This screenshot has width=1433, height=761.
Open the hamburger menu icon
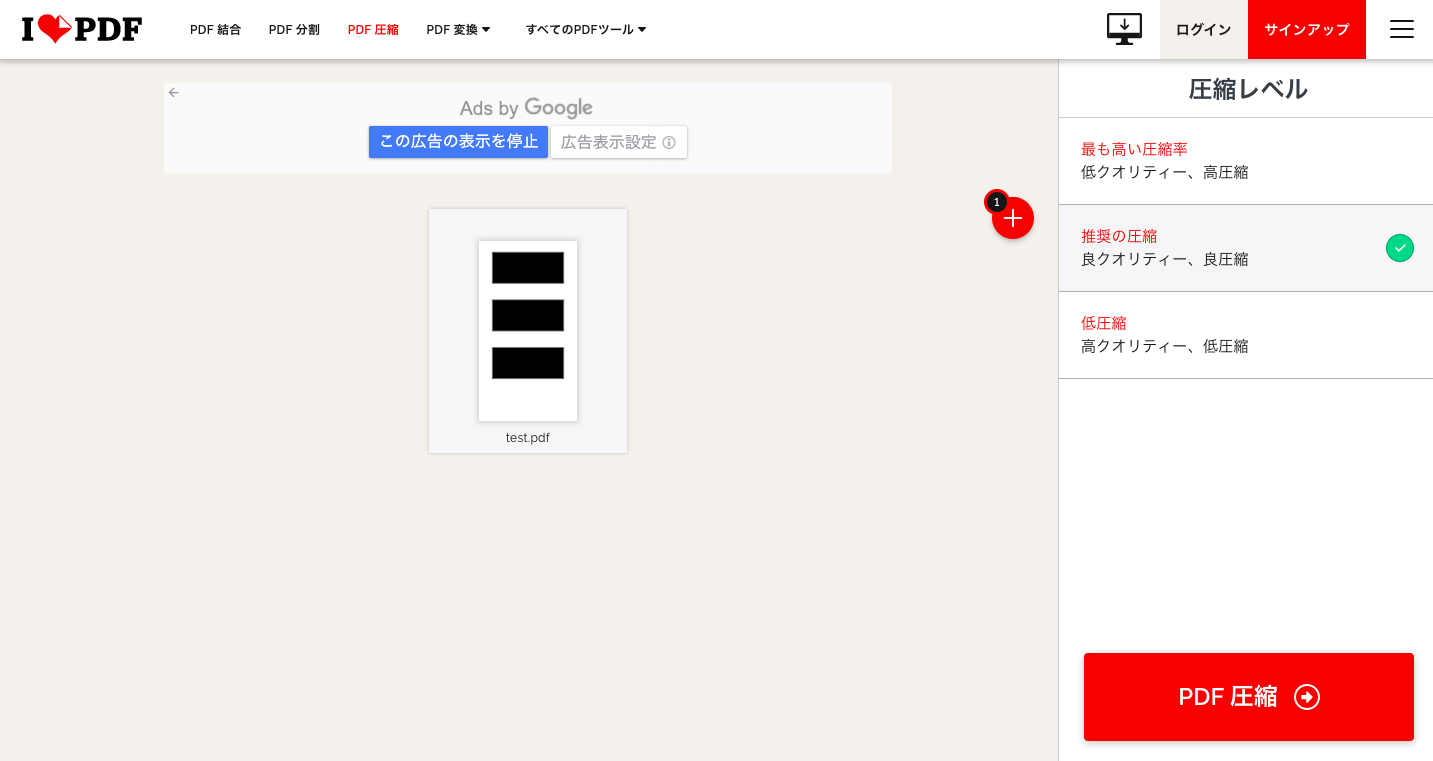pos(1402,29)
